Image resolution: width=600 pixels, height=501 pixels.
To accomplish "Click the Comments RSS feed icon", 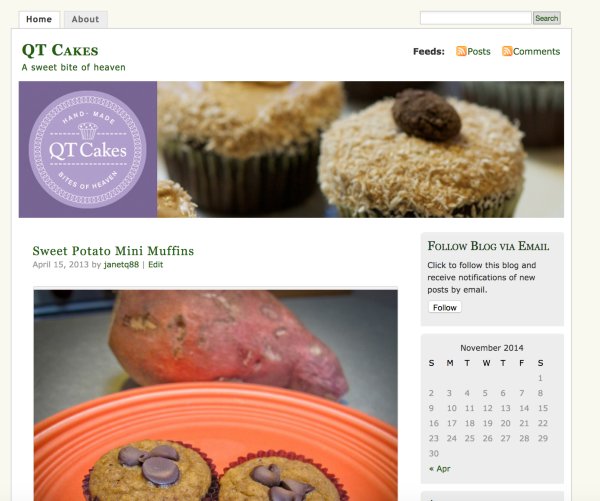I will (x=507, y=51).
